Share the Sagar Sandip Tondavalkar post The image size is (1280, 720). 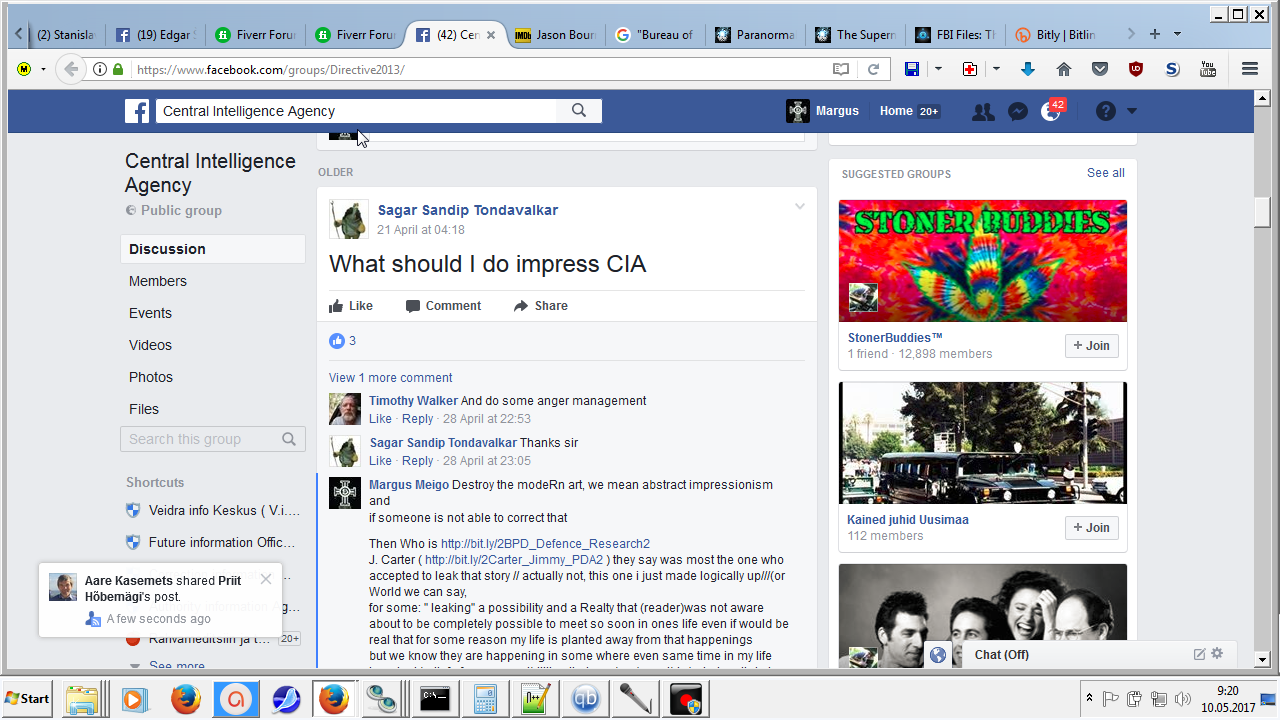(x=541, y=306)
